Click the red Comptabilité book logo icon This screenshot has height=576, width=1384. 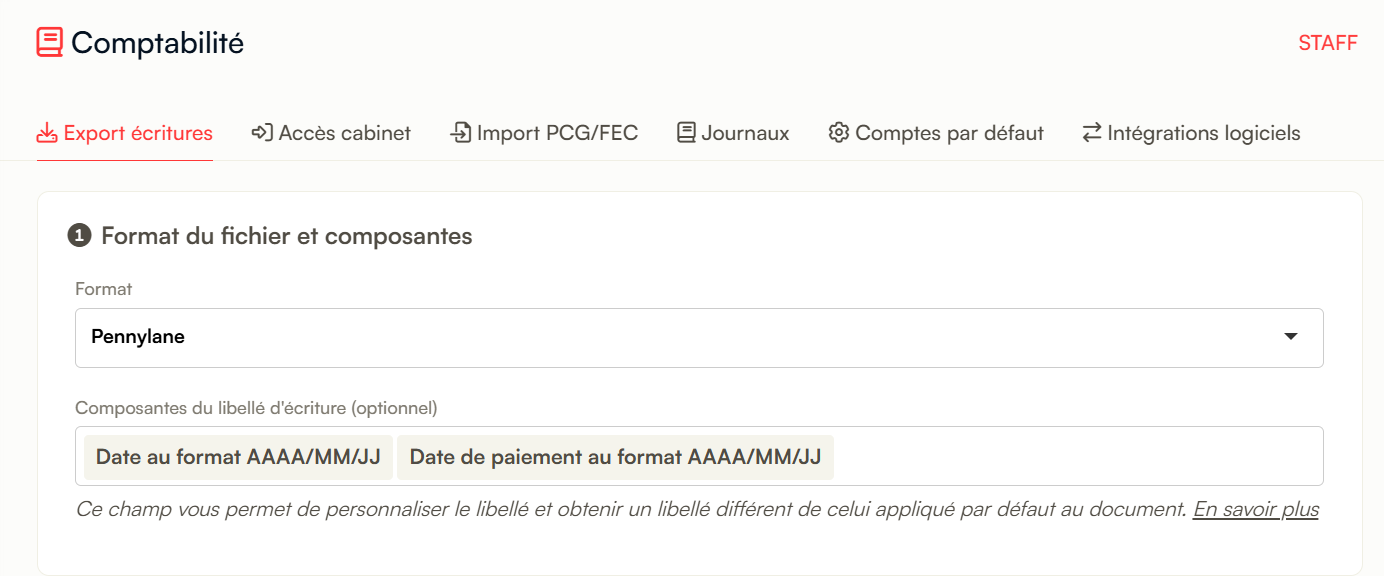click(50, 42)
